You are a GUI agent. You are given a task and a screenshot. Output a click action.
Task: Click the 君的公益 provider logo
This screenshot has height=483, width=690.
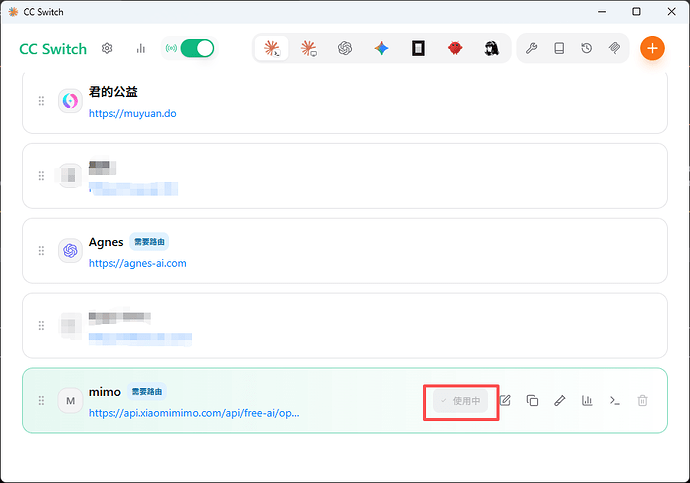click(x=70, y=101)
